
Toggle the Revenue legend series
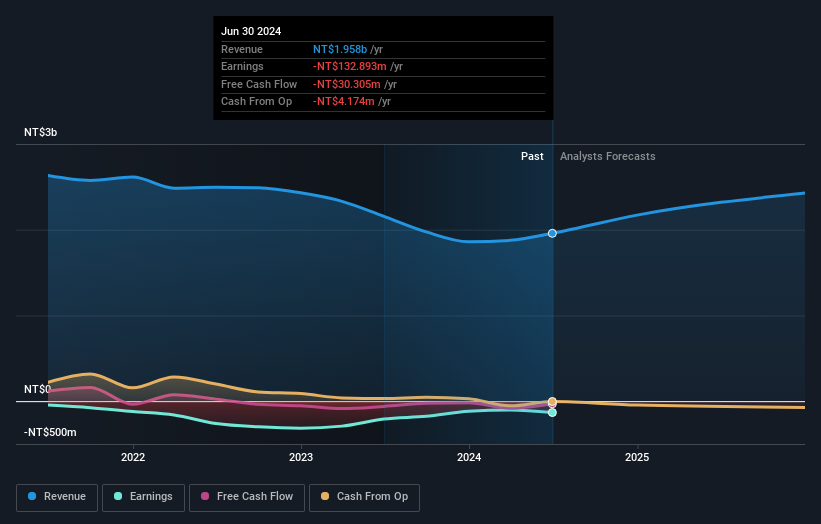pos(57,497)
